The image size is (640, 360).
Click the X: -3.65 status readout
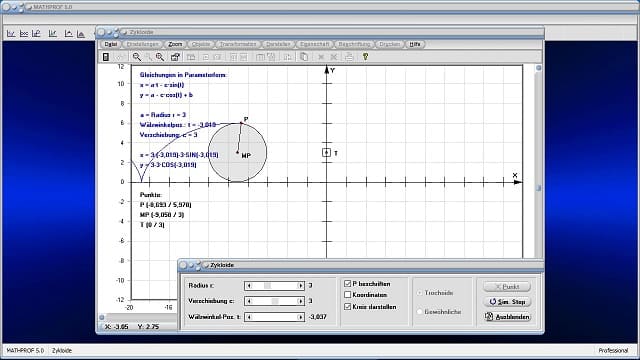point(116,327)
